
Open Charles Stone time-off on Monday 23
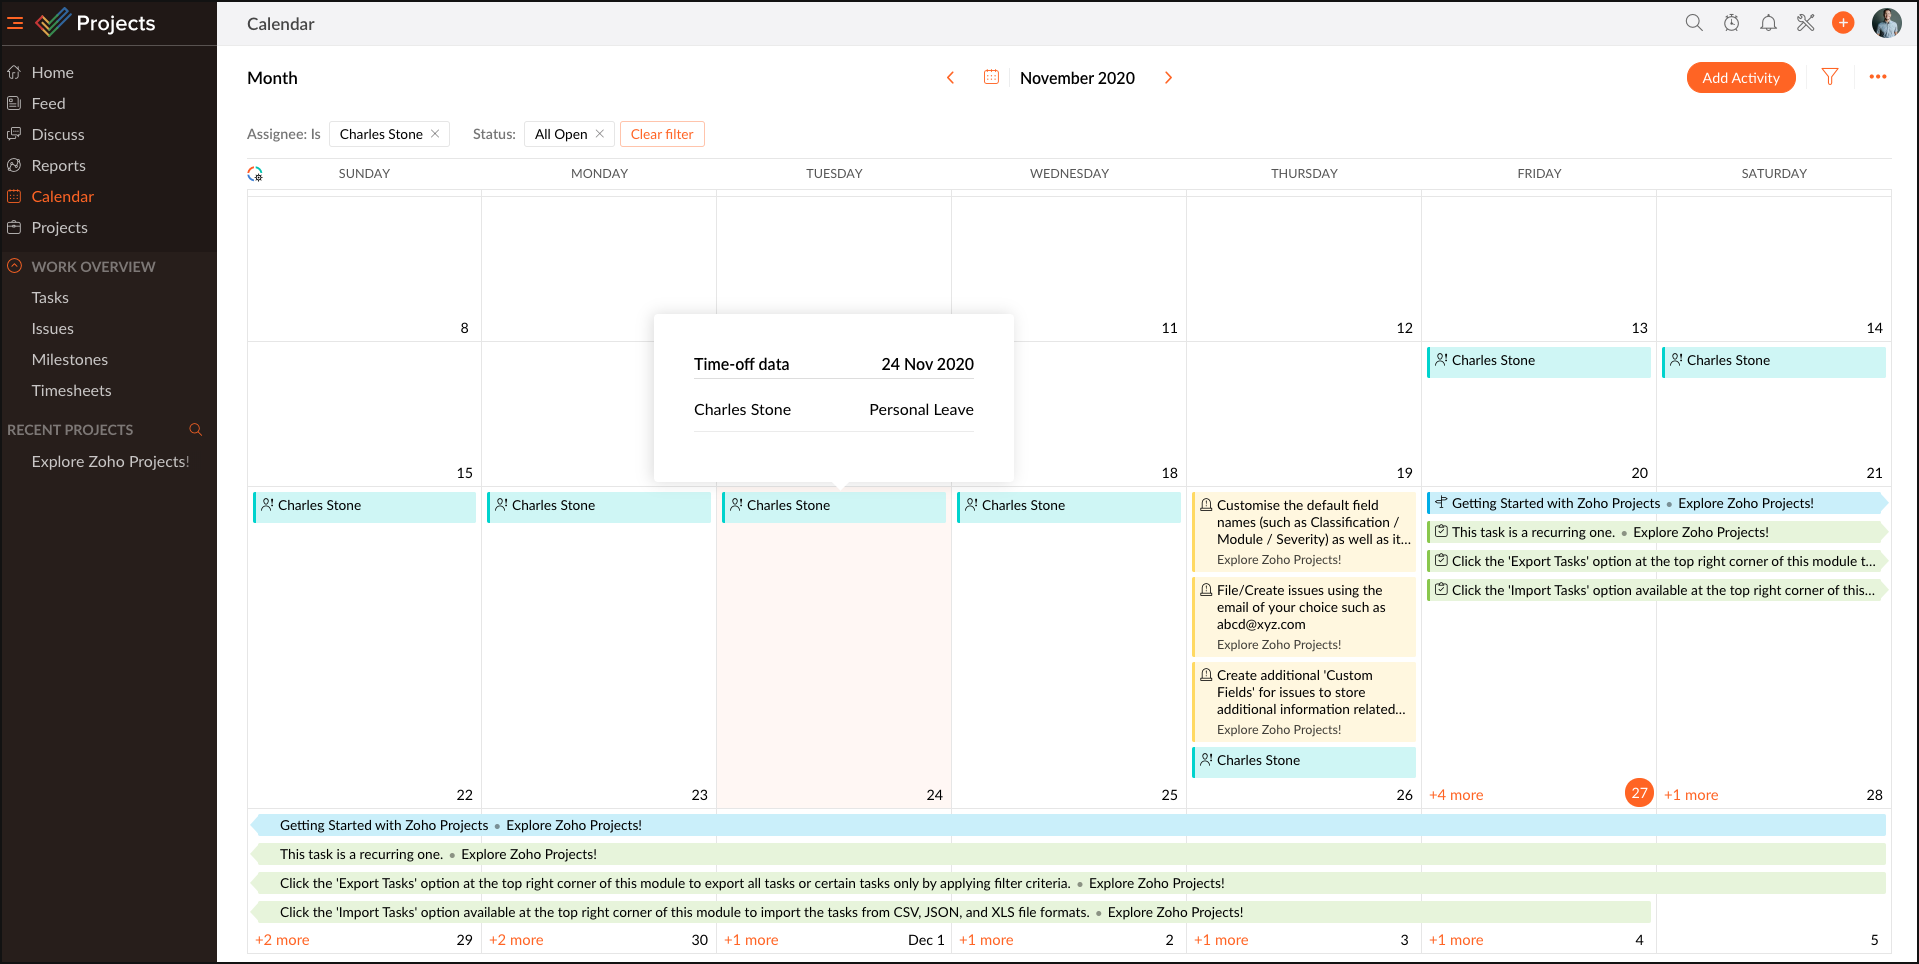tap(599, 506)
